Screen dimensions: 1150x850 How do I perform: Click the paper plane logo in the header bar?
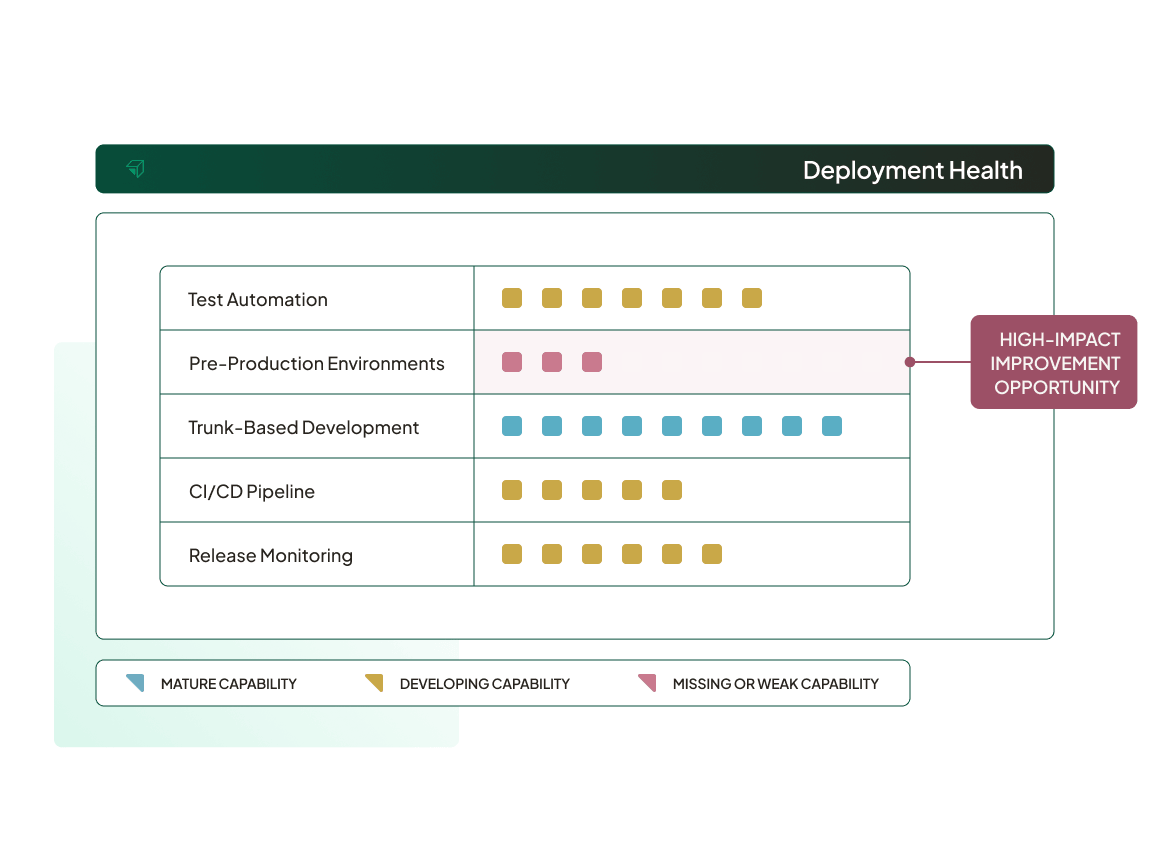tap(135, 168)
